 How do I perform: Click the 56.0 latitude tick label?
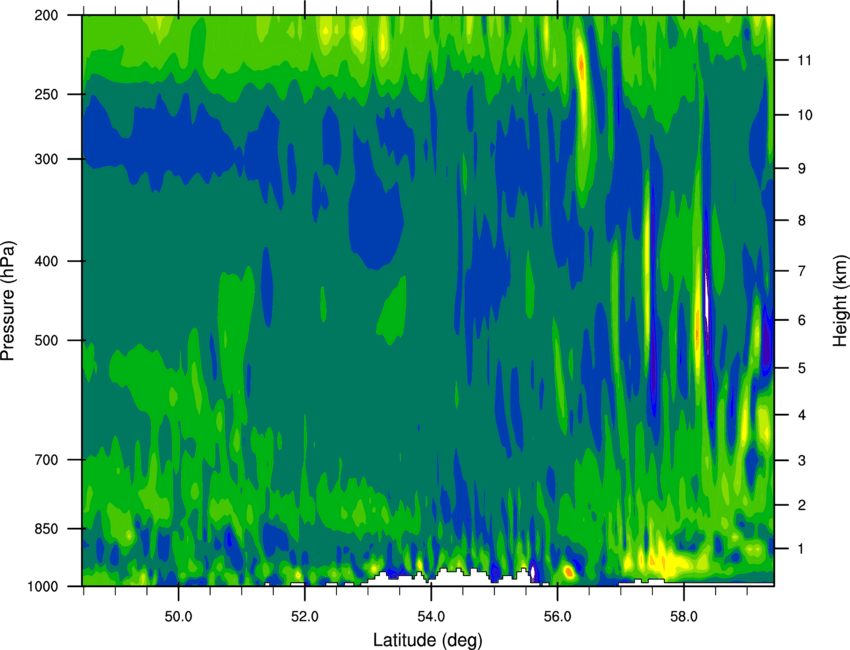click(x=557, y=617)
